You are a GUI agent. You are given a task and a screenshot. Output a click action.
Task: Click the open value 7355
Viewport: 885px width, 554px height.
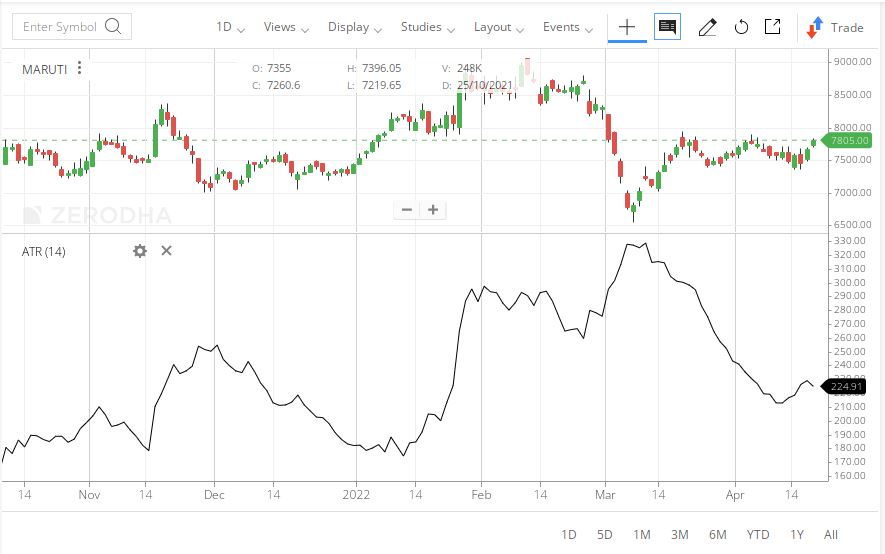coord(279,68)
